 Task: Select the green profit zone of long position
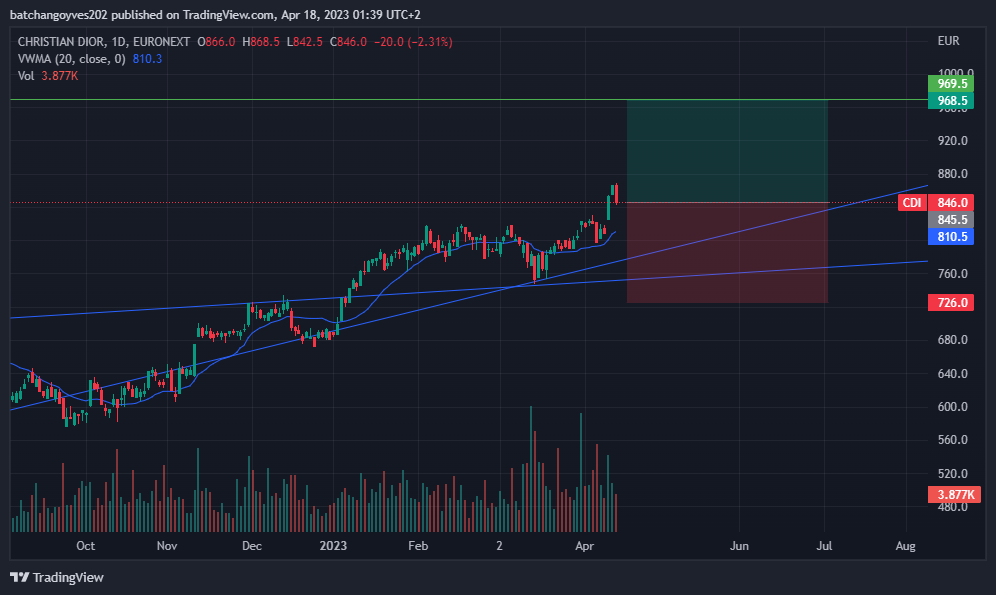coord(727,151)
